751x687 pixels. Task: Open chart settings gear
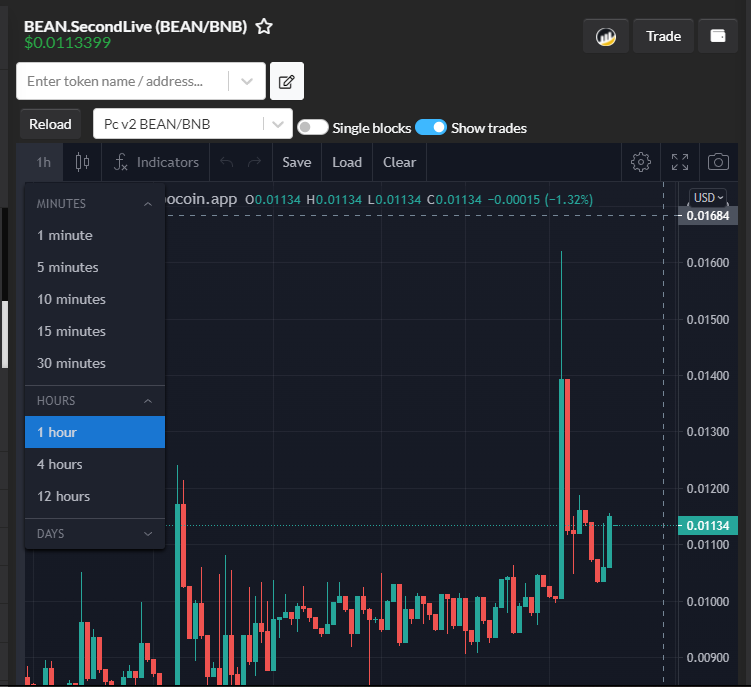[641, 162]
